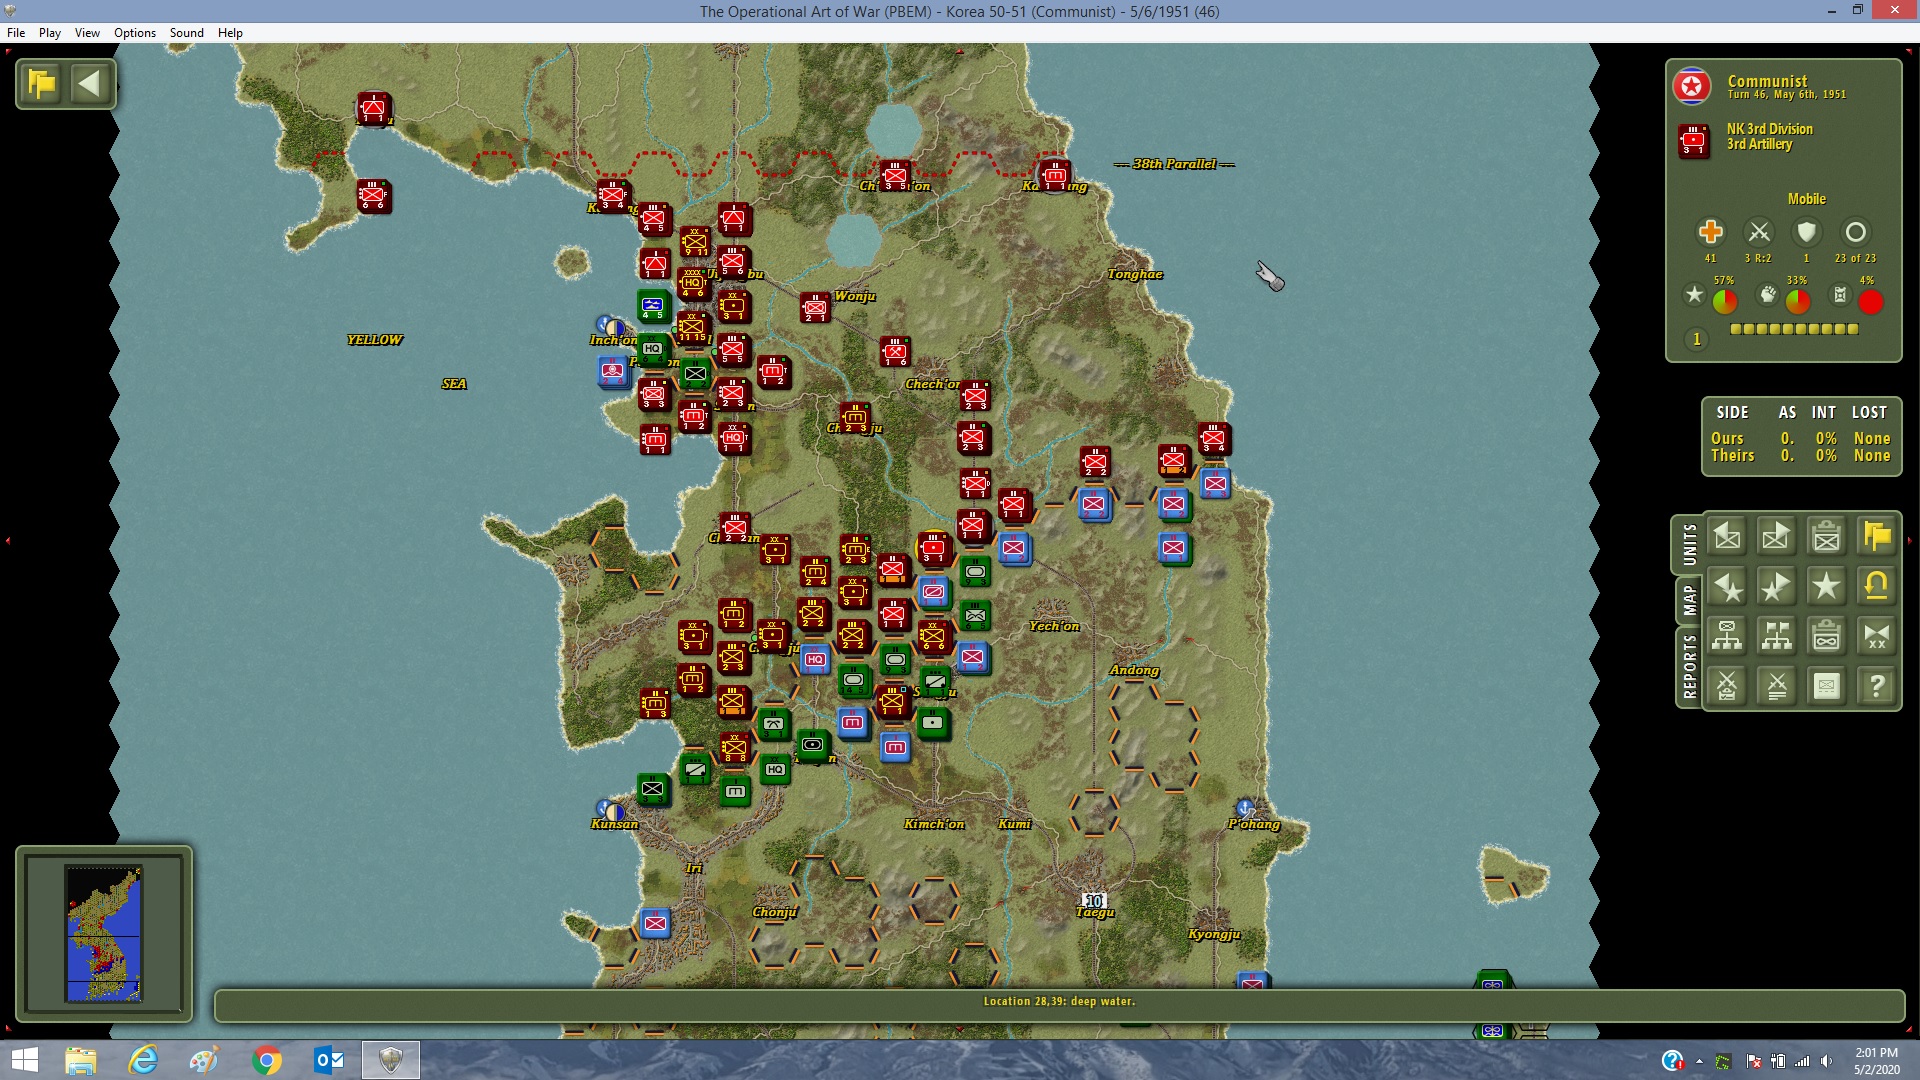Click the crossed swords attack strength icon
The width and height of the screenshot is (1920, 1080).
[1758, 232]
